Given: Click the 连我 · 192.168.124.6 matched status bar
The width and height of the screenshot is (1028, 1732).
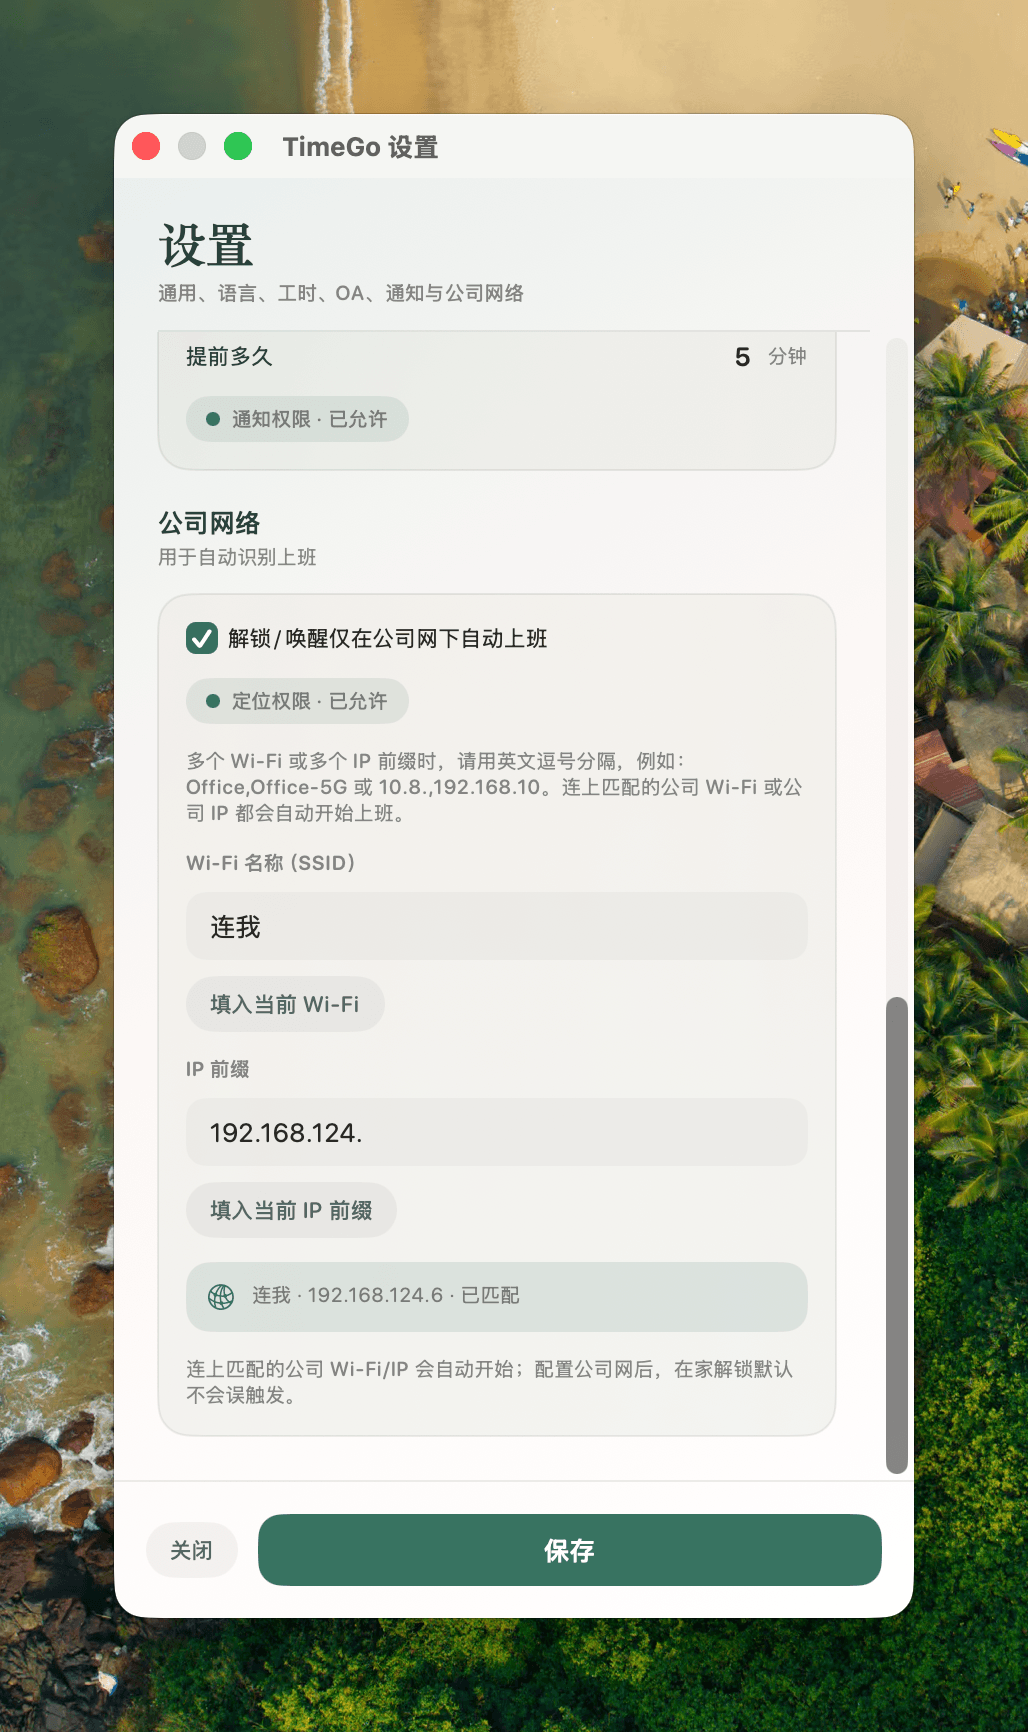Looking at the screenshot, I should pyautogui.click(x=496, y=1297).
